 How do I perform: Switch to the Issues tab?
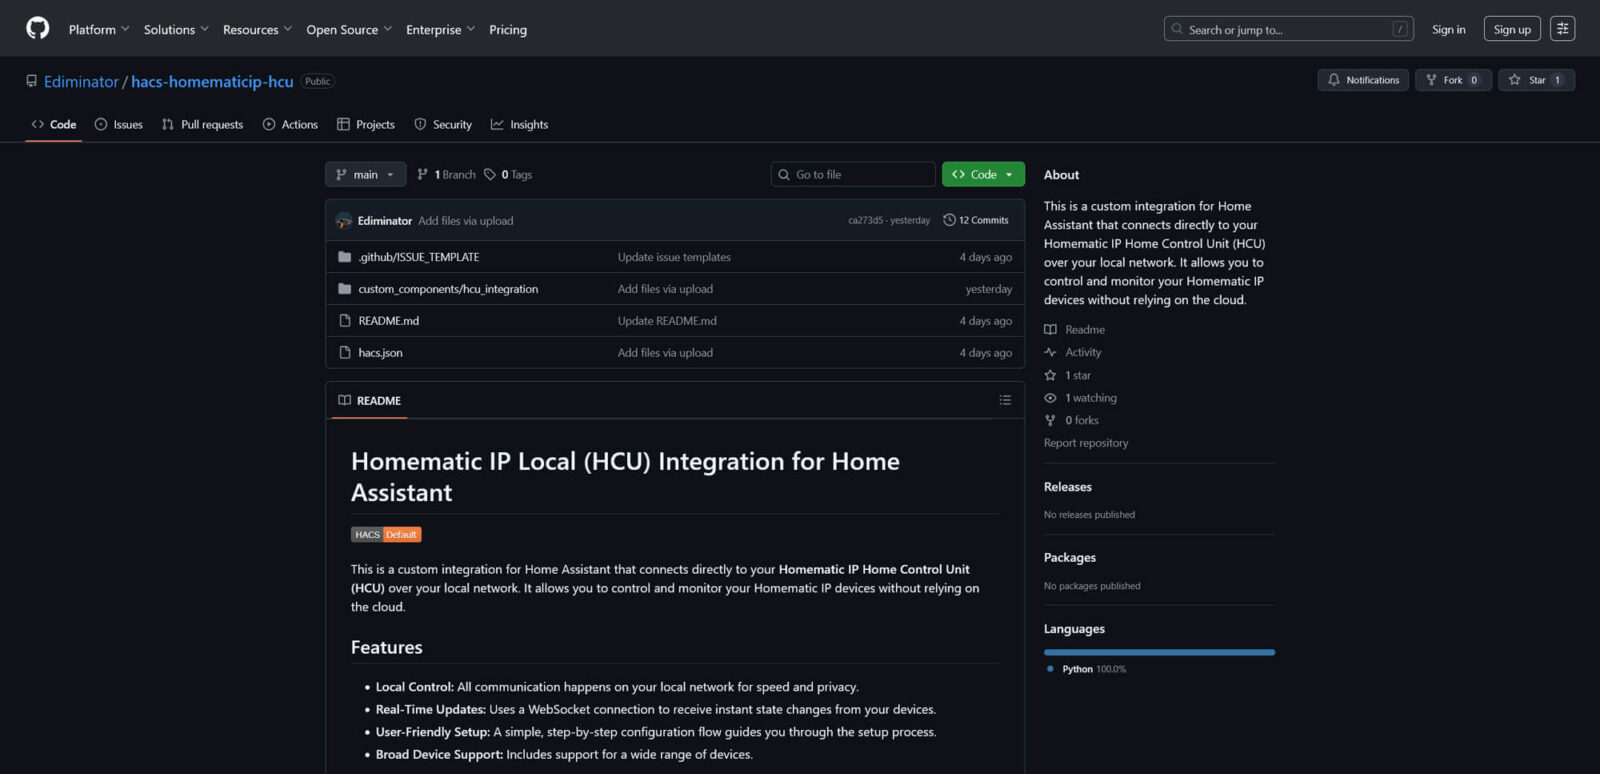(119, 125)
